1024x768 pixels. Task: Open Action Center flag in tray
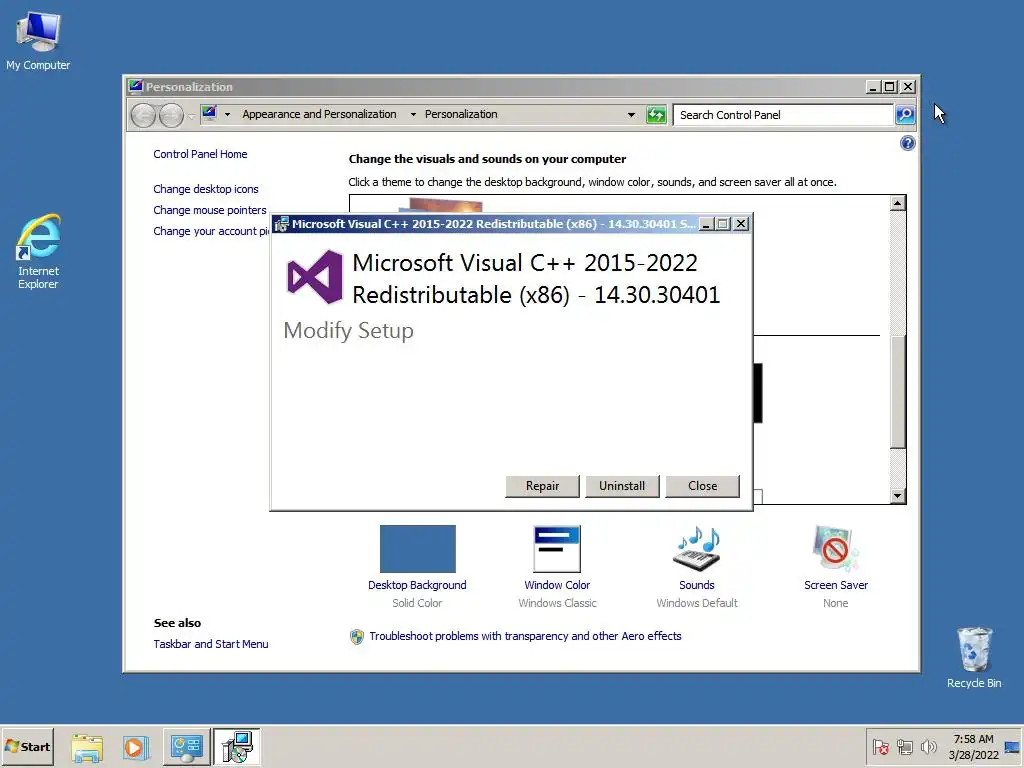pos(880,746)
